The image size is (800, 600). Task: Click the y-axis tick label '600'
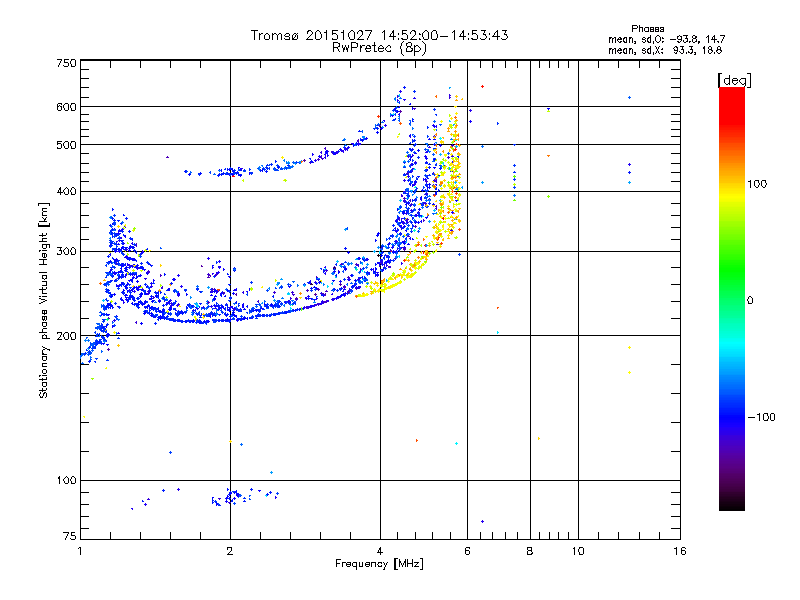pyautogui.click(x=66, y=107)
